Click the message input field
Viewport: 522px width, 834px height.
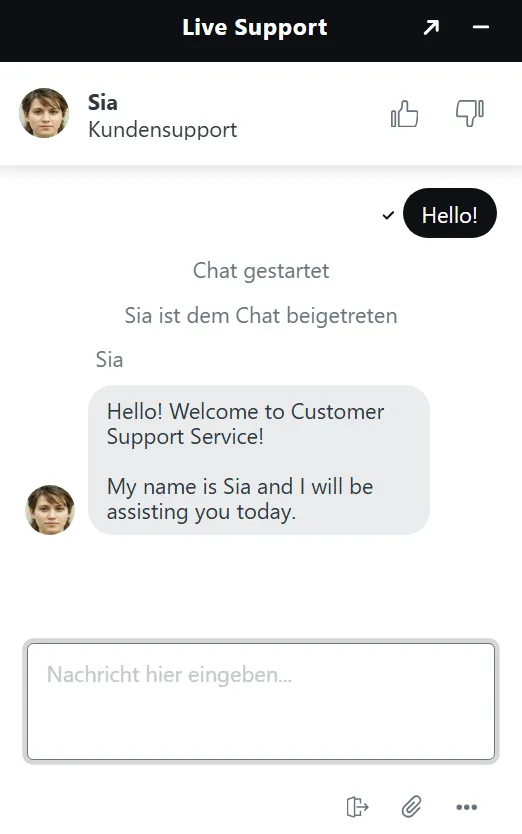pos(261,701)
